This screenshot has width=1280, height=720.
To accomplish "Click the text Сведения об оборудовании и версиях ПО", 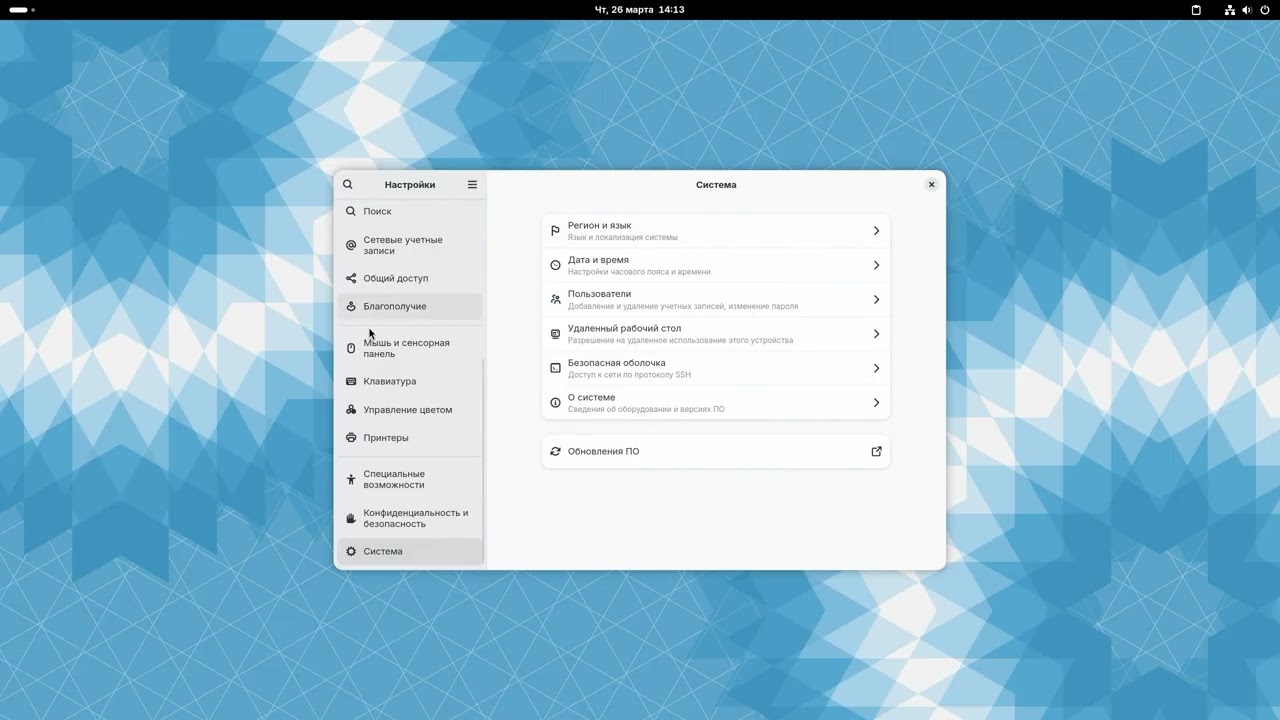I will (646, 409).
